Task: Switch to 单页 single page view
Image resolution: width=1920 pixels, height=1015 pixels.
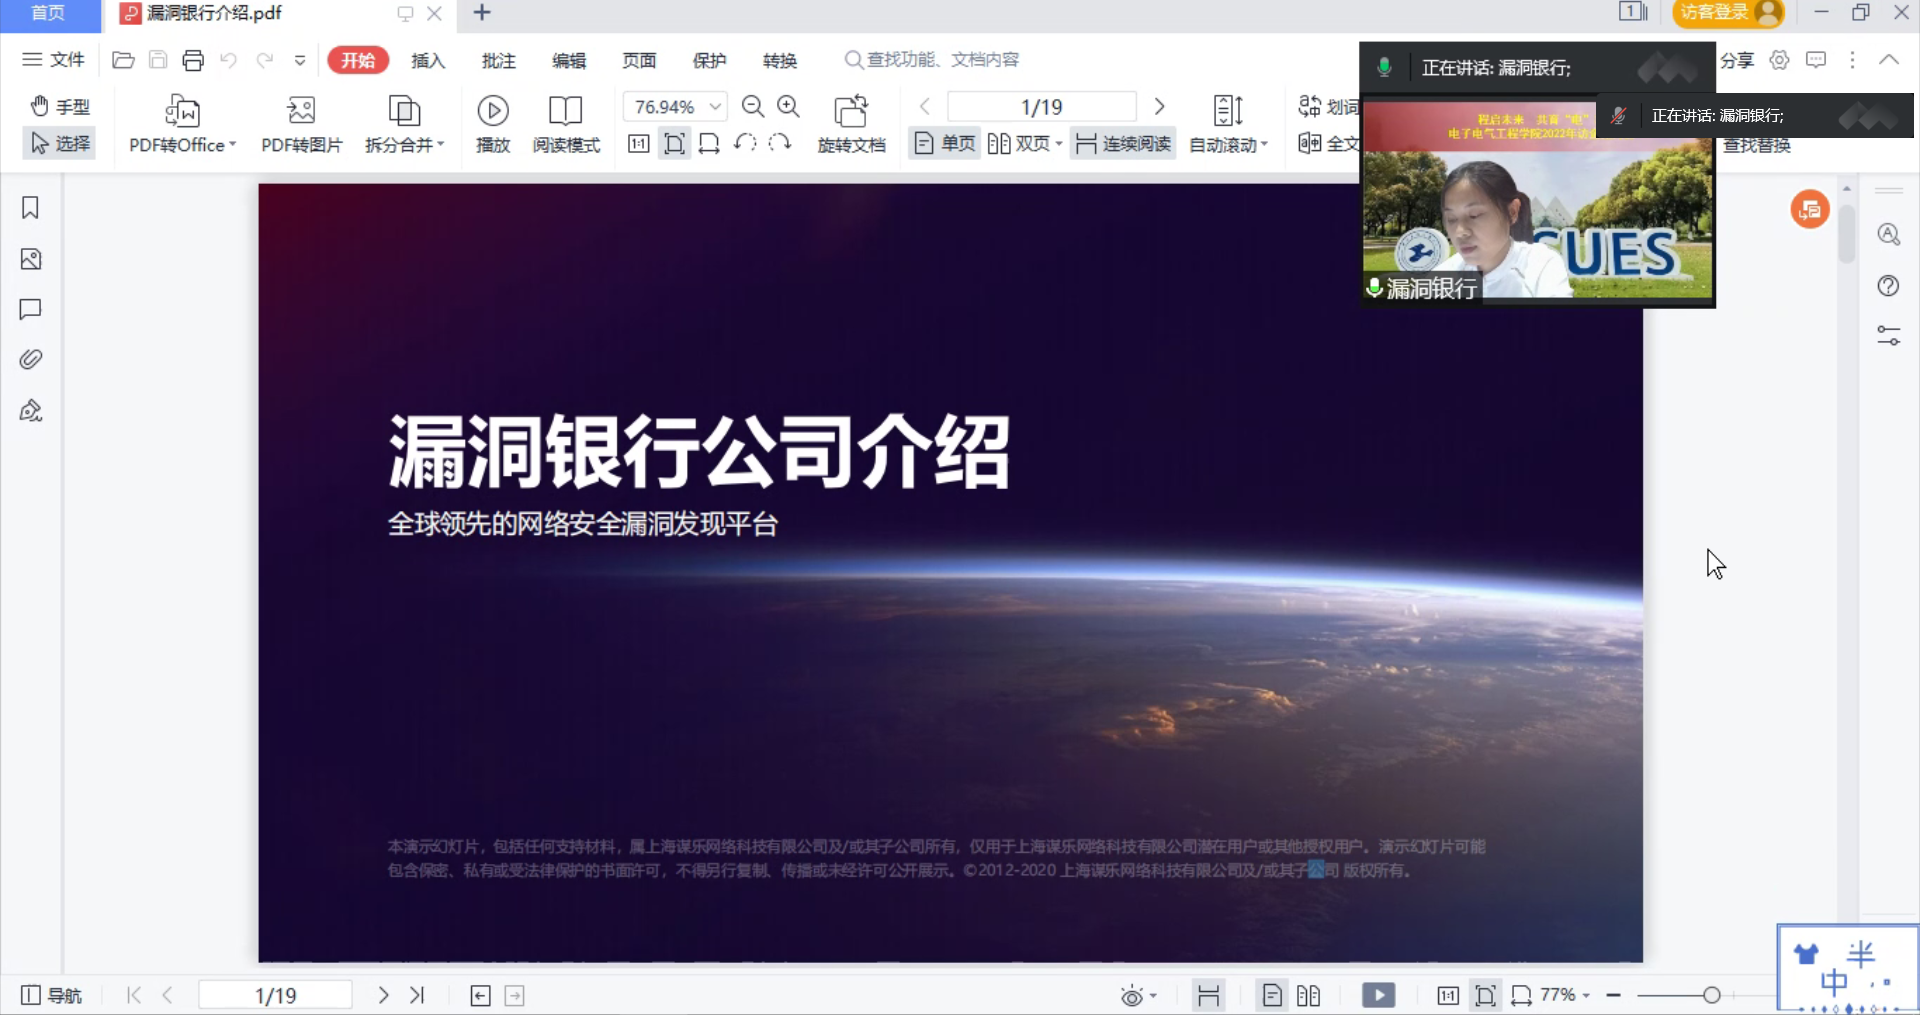Action: tap(944, 144)
